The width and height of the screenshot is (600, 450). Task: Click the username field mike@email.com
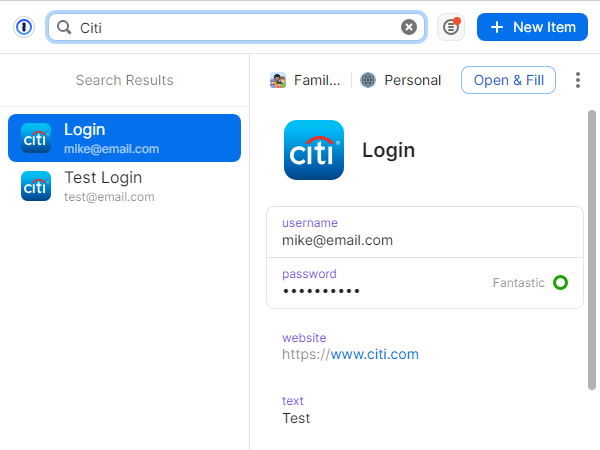coord(337,240)
